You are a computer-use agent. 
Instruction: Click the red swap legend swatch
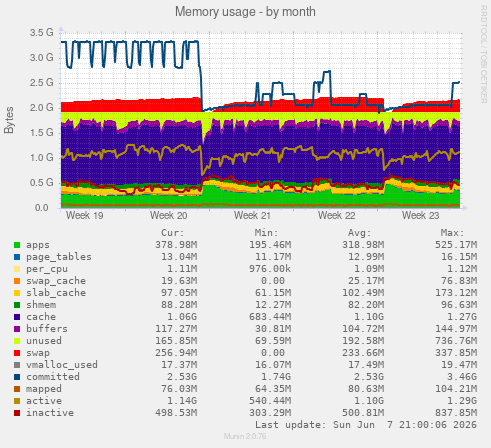17,353
